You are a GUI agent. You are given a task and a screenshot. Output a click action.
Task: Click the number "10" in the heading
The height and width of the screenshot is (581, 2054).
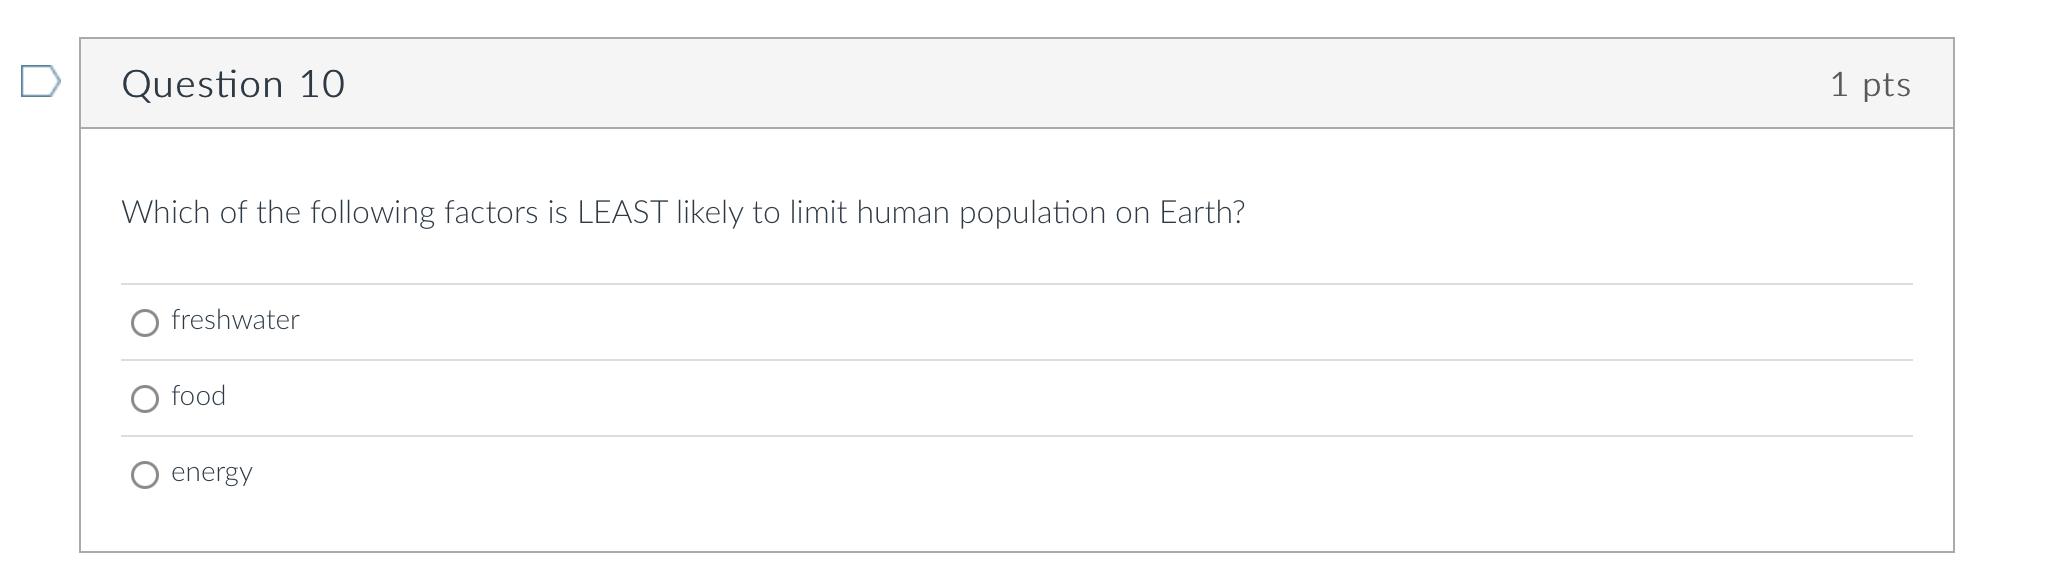pyautogui.click(x=322, y=84)
